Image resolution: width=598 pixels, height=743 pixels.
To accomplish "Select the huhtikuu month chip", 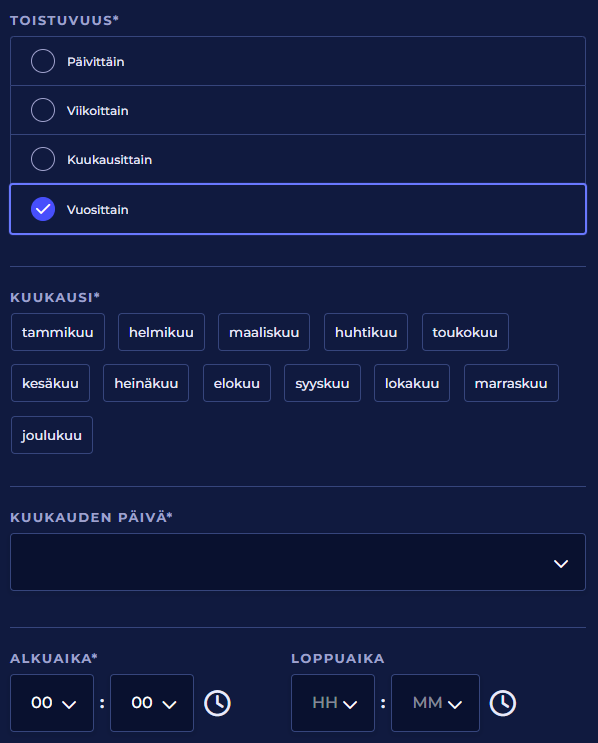I will (x=366, y=332).
